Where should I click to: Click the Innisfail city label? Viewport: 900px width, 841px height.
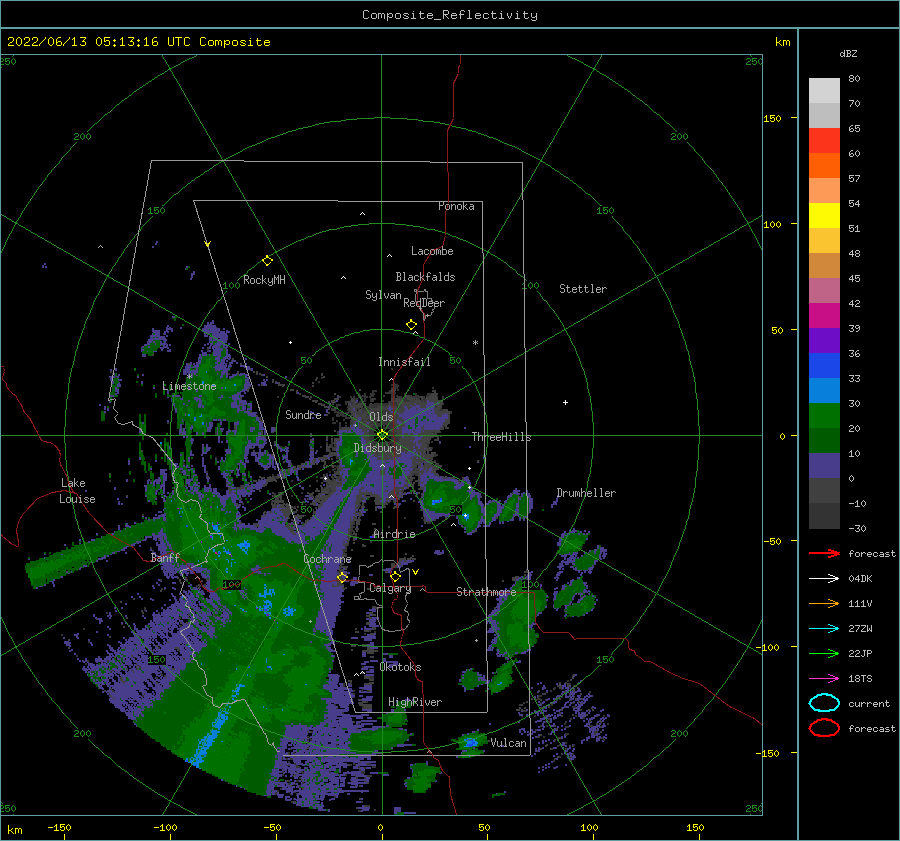[x=404, y=362]
